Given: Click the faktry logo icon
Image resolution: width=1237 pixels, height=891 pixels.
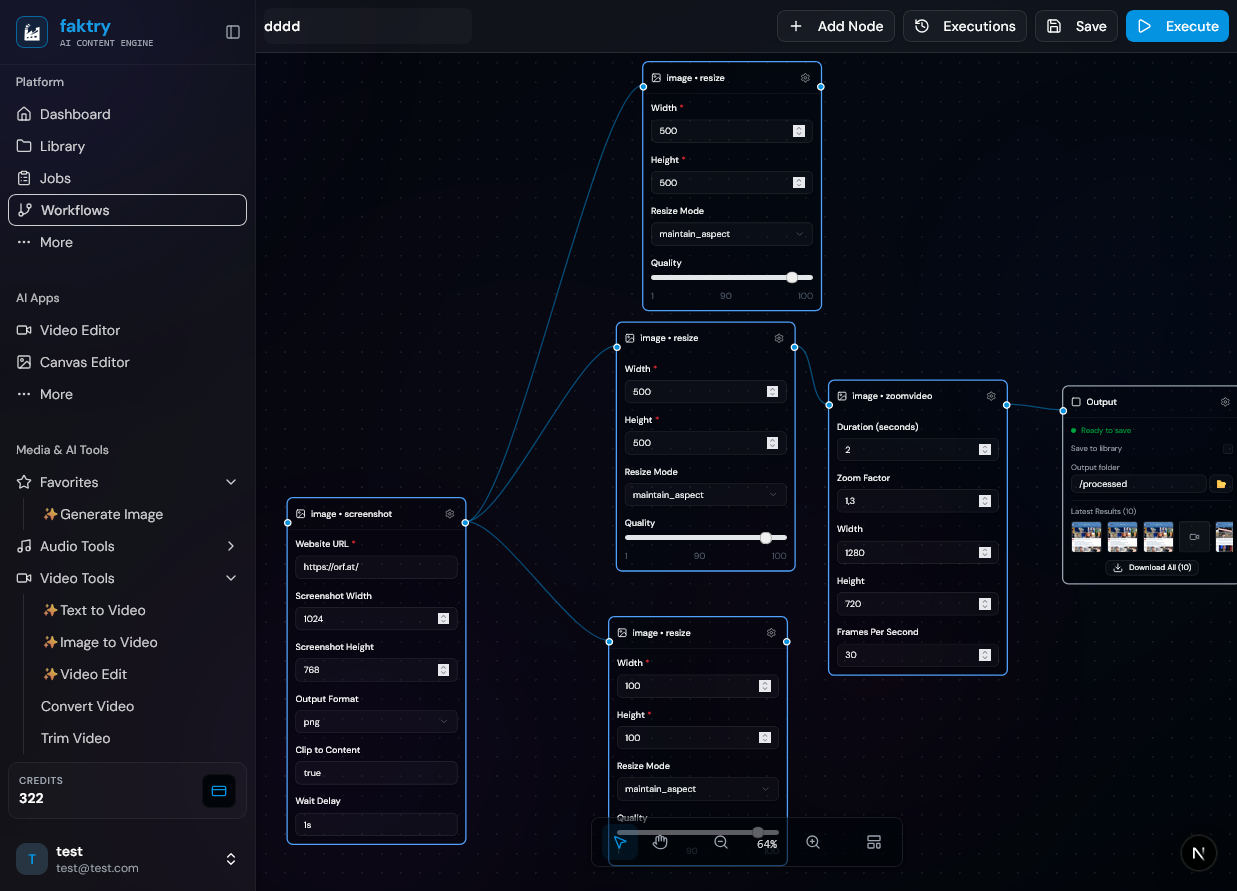Looking at the screenshot, I should pos(32,32).
